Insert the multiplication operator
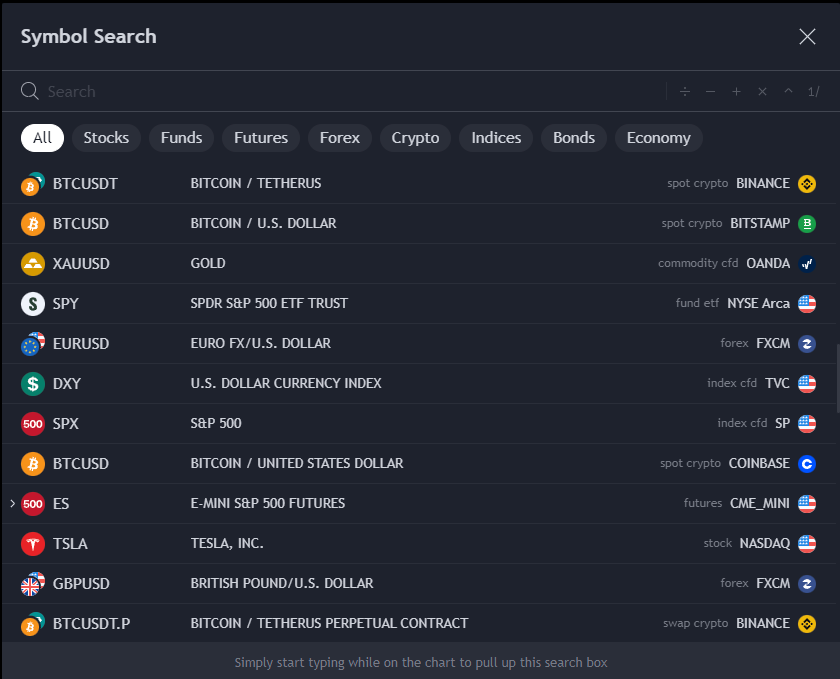This screenshot has width=840, height=679. (x=762, y=92)
